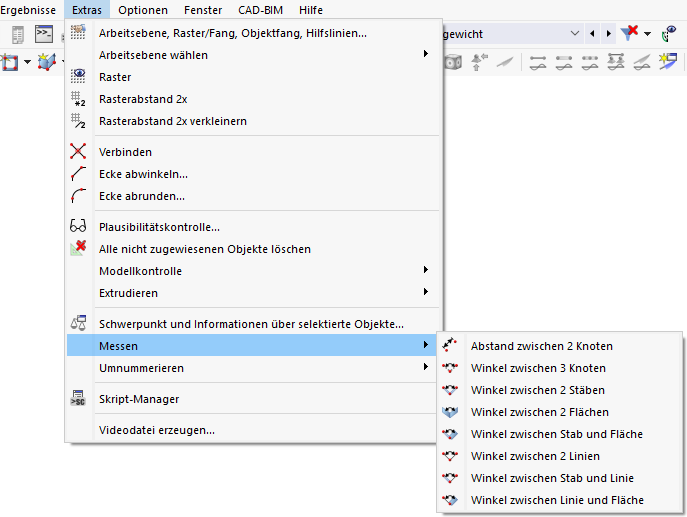
Task: Click the Rasterabstand verkleinern grid icon
Action: [x=78, y=120]
